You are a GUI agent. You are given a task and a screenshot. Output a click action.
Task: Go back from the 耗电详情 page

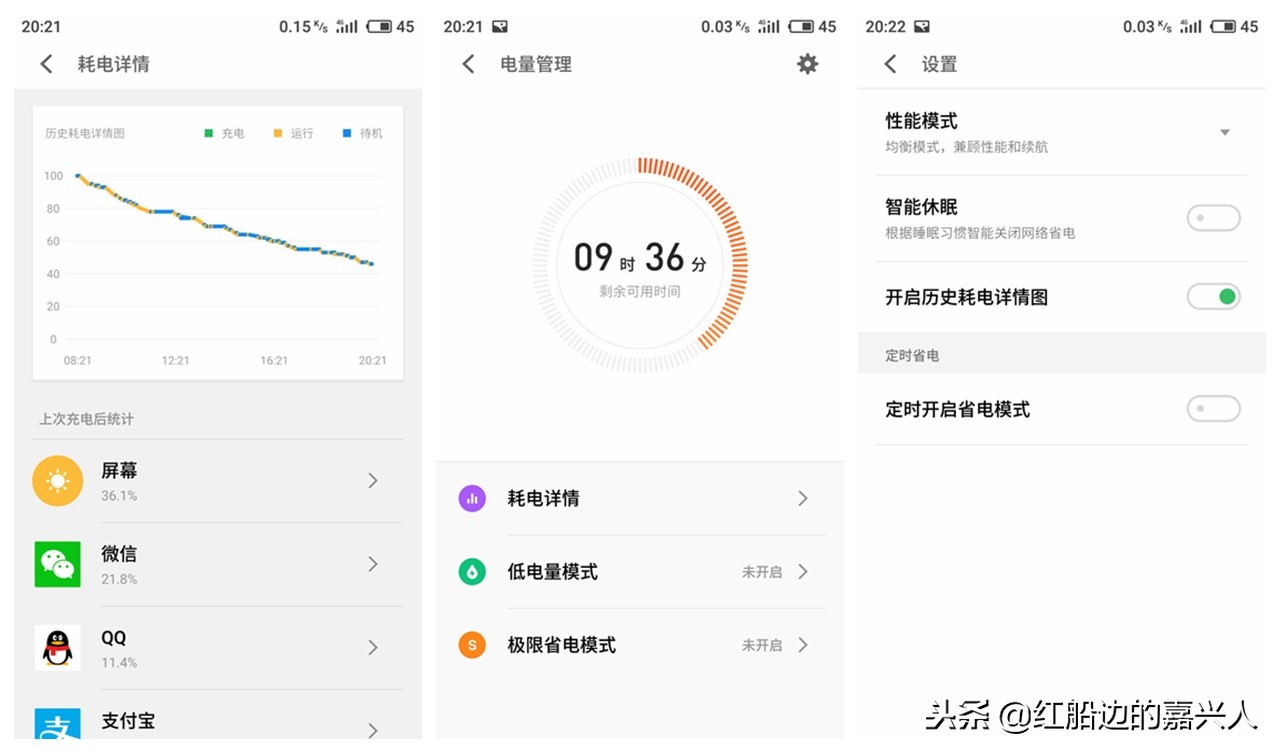pyautogui.click(x=46, y=64)
